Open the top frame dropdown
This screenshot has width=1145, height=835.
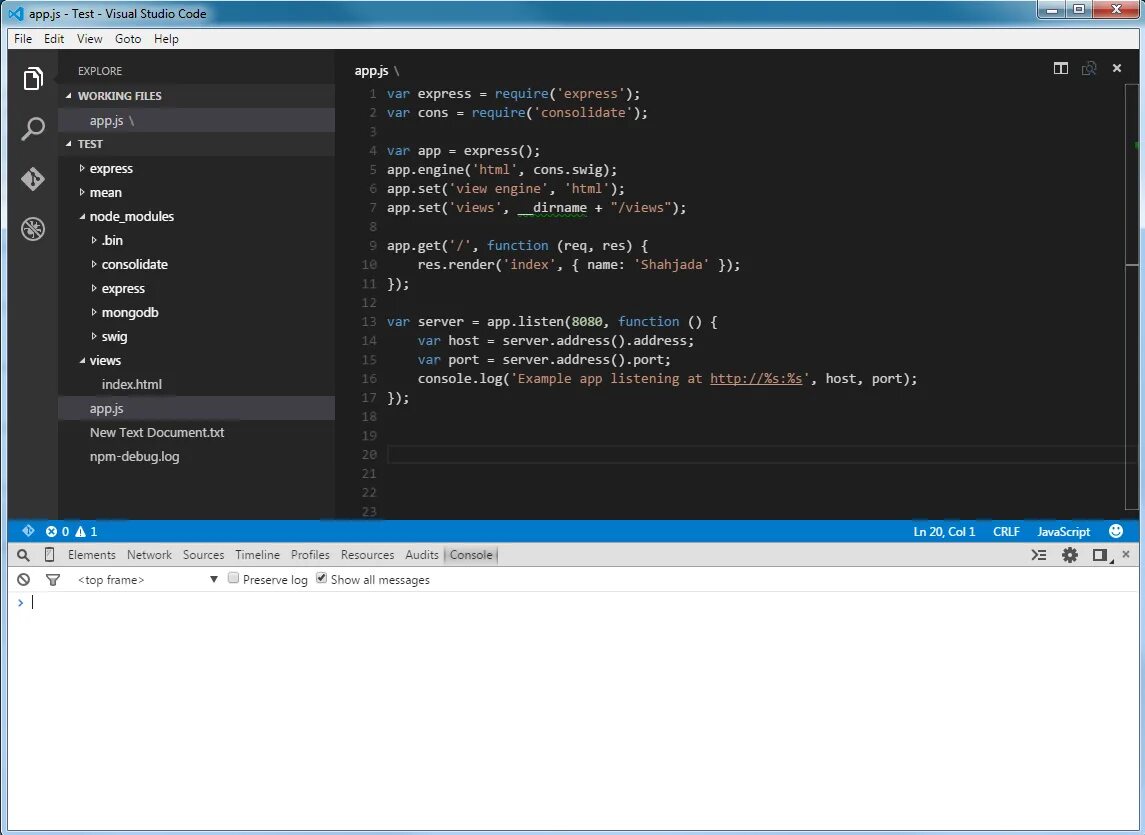point(148,579)
